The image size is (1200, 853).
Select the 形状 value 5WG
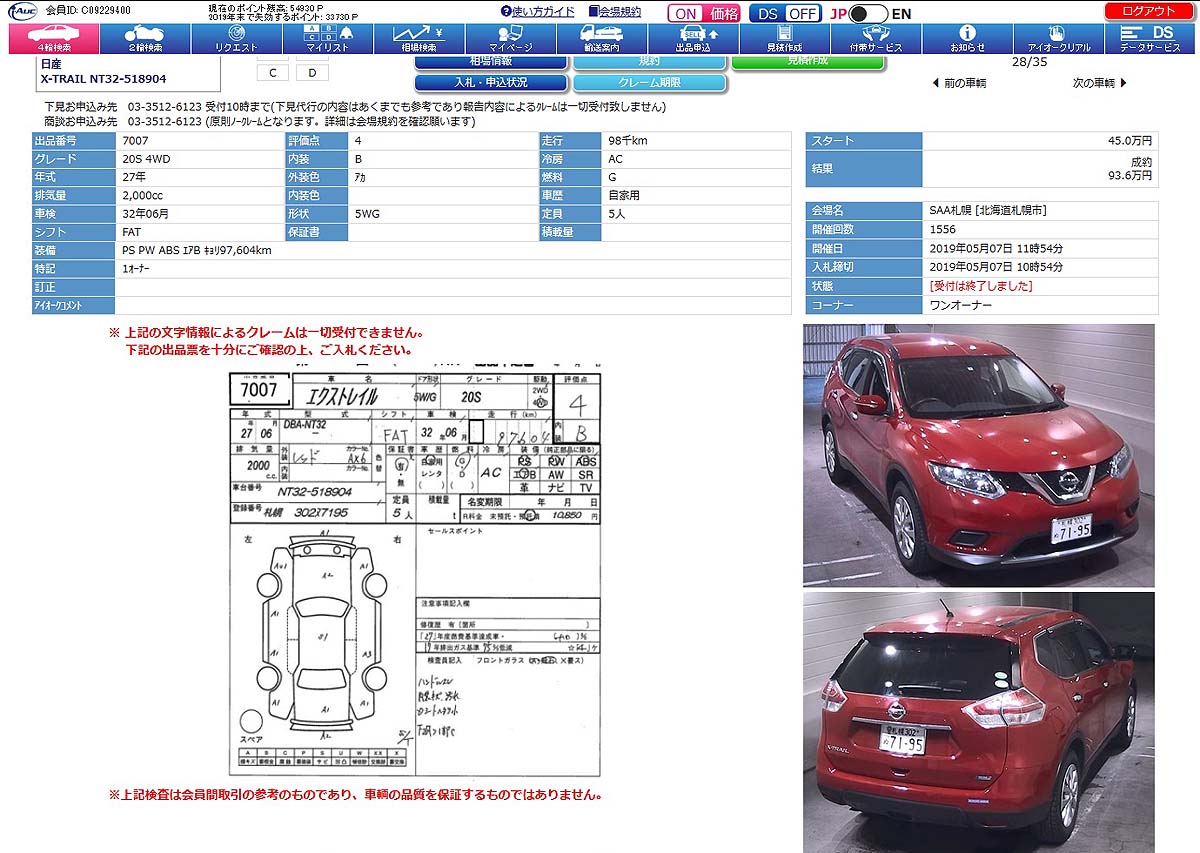pos(367,214)
